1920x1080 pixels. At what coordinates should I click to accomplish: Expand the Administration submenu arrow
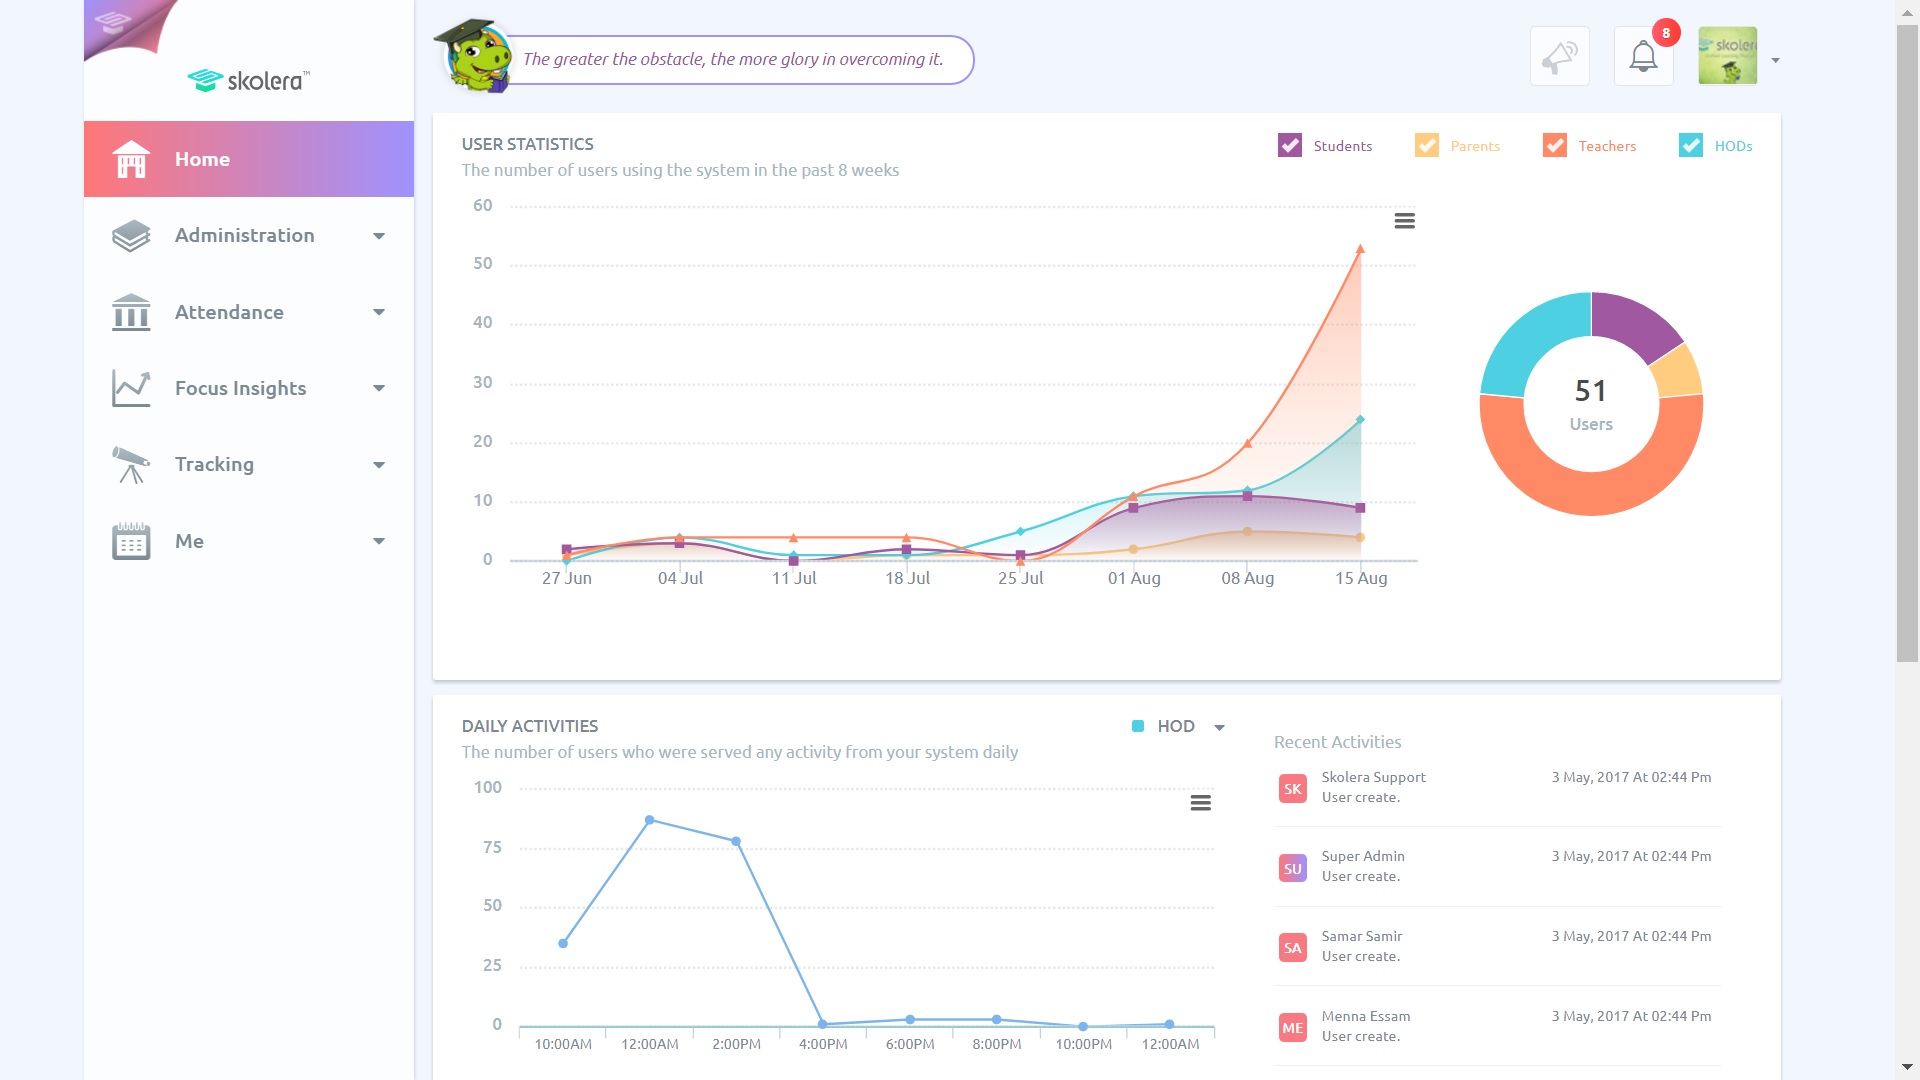[379, 236]
